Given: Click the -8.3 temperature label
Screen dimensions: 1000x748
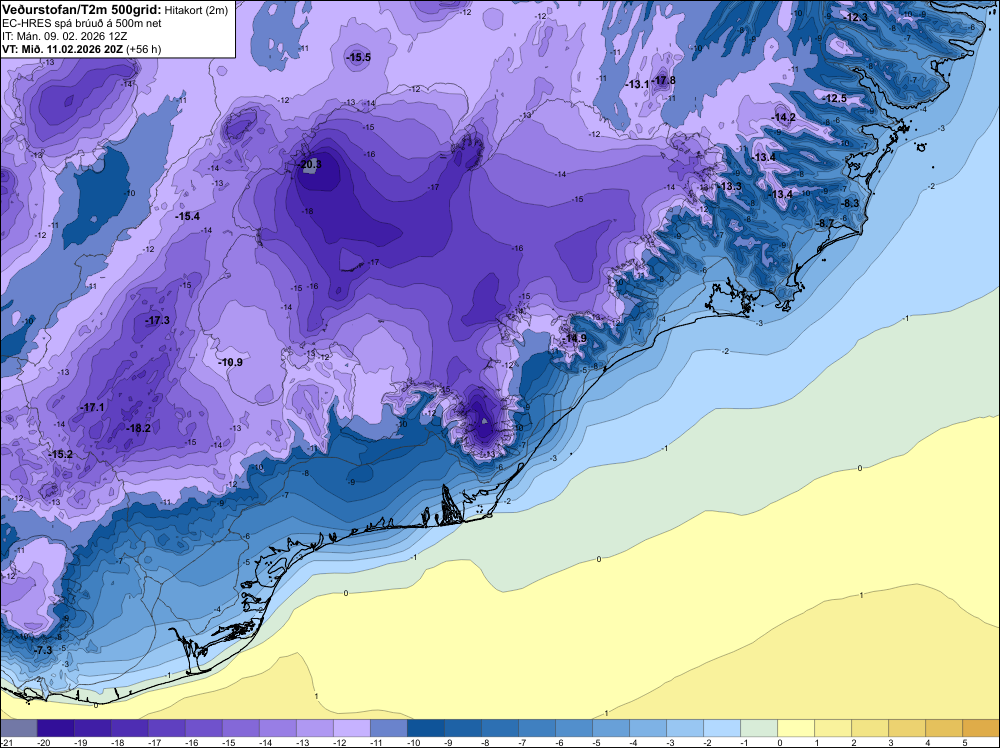Looking at the screenshot, I should 849,203.
